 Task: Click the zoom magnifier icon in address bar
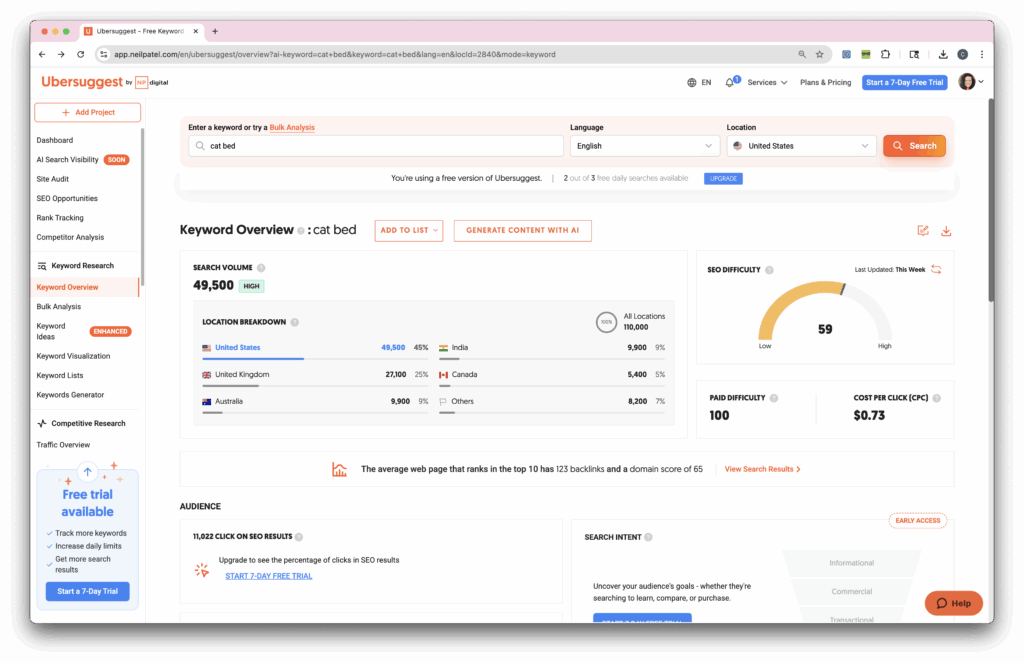[802, 55]
